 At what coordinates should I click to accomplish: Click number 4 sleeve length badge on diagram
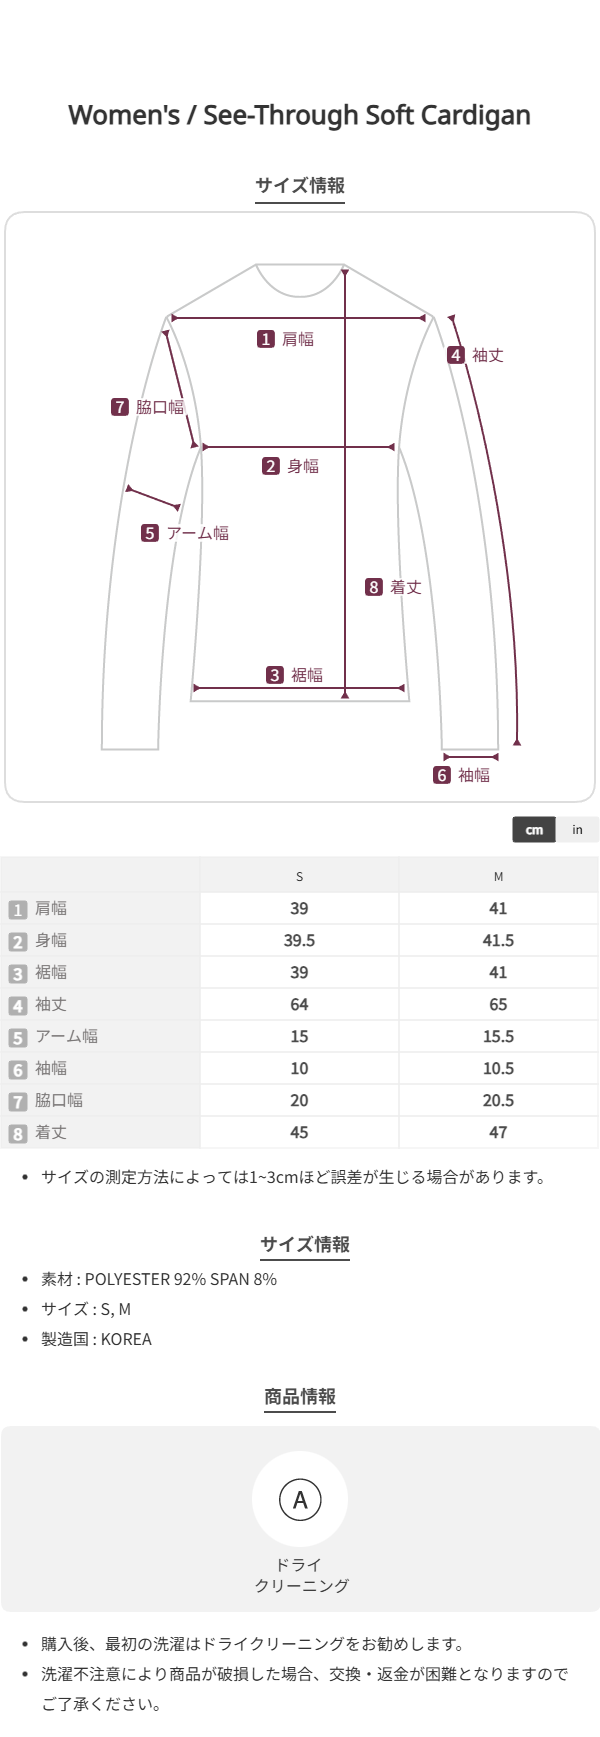(456, 356)
